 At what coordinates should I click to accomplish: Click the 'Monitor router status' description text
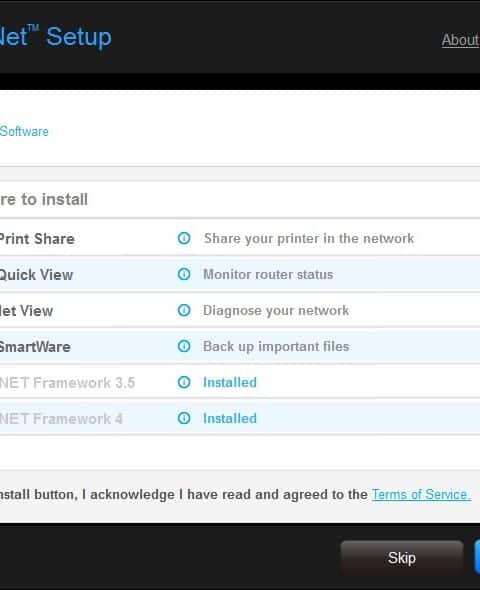268,274
